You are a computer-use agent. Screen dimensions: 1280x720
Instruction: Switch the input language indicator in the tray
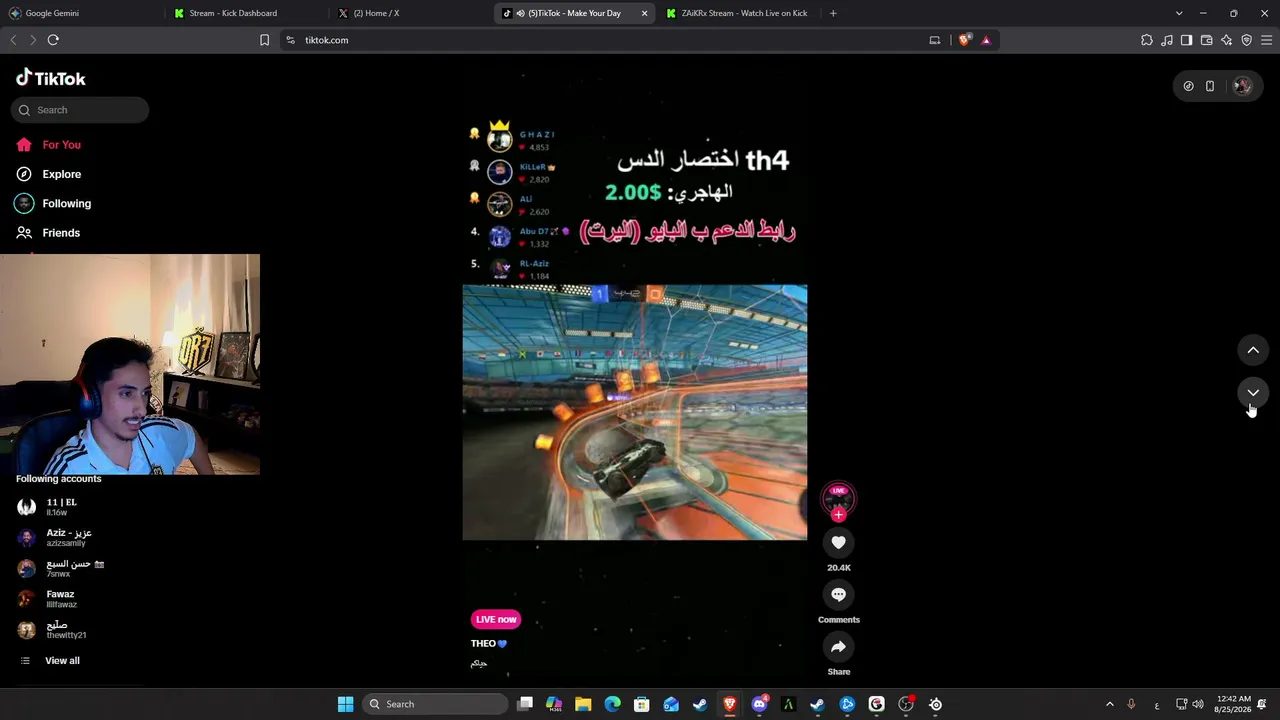[1157, 704]
